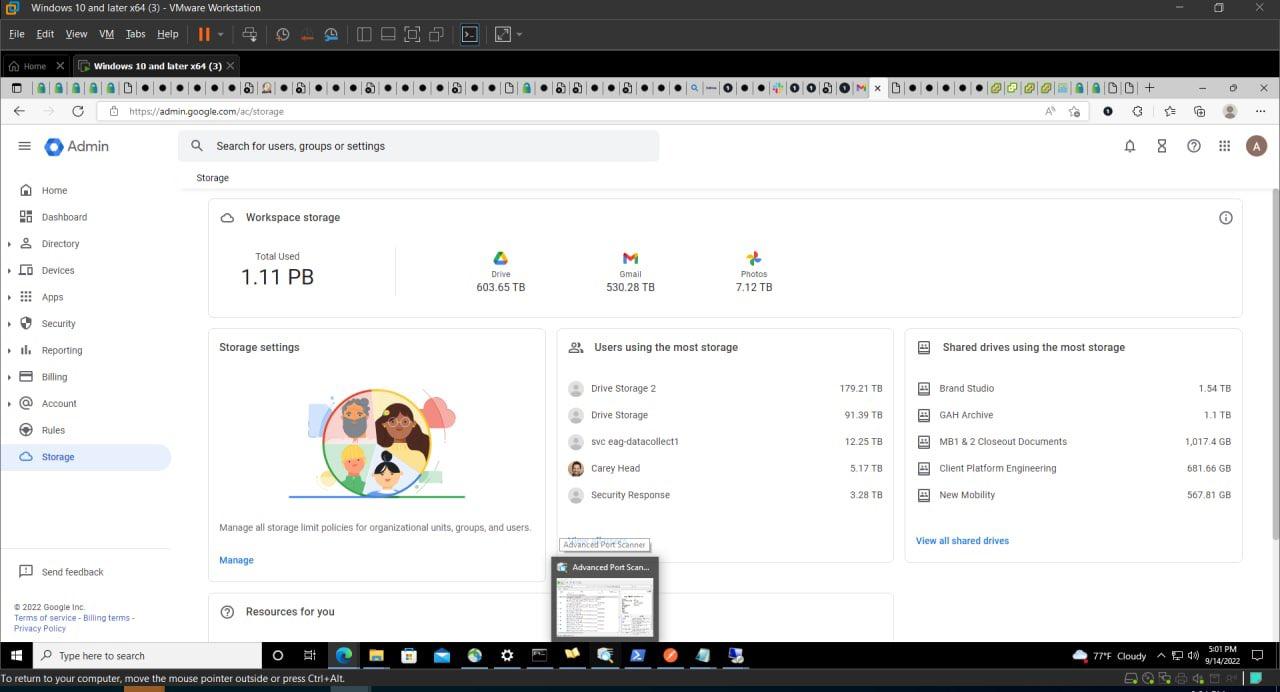Open the power options dropdown beside Pause
This screenshot has width=1280, height=692.
click(x=221, y=34)
